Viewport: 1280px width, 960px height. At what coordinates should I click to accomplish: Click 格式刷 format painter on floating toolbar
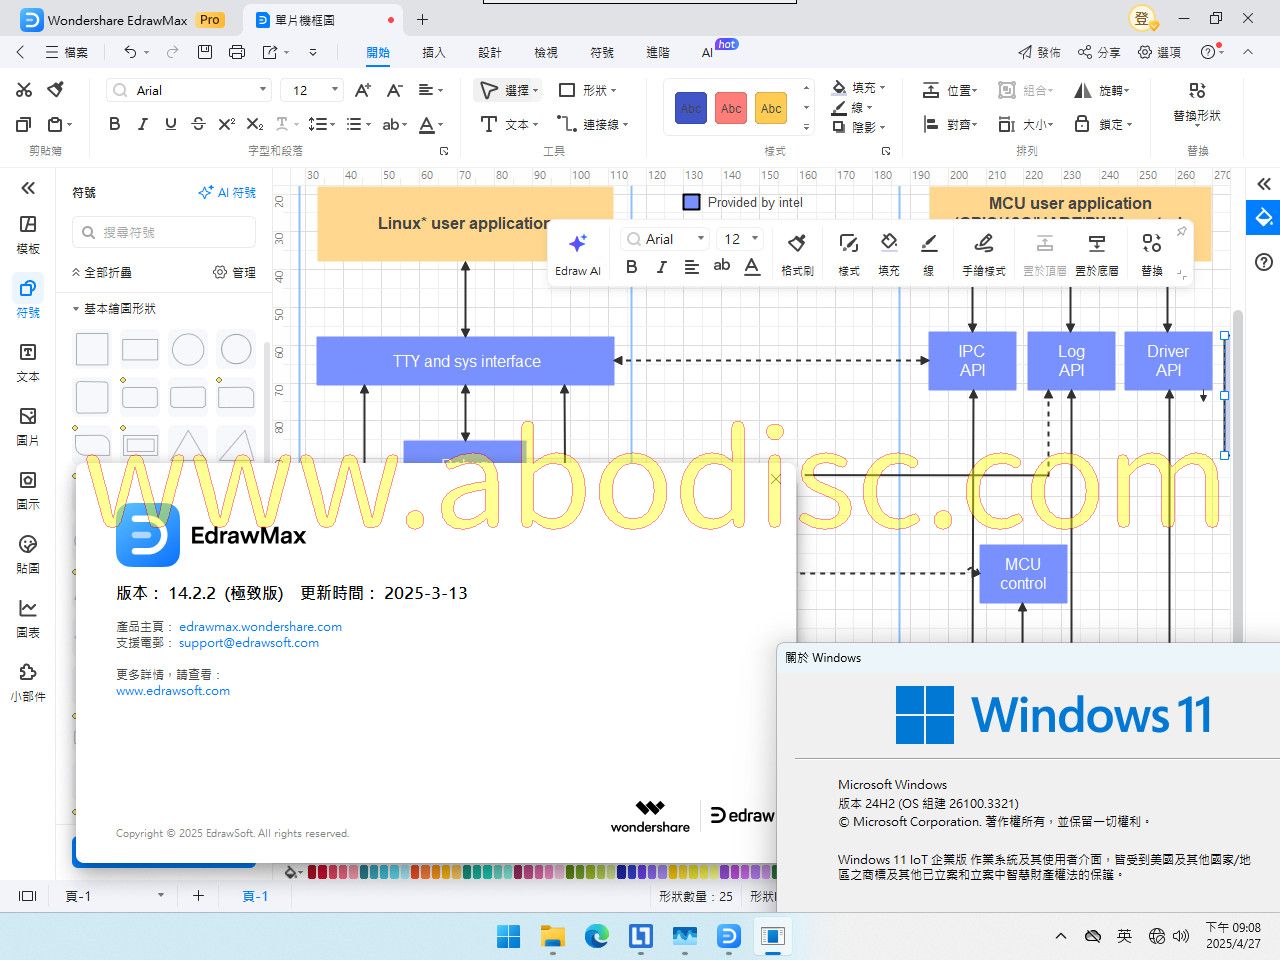(x=797, y=253)
